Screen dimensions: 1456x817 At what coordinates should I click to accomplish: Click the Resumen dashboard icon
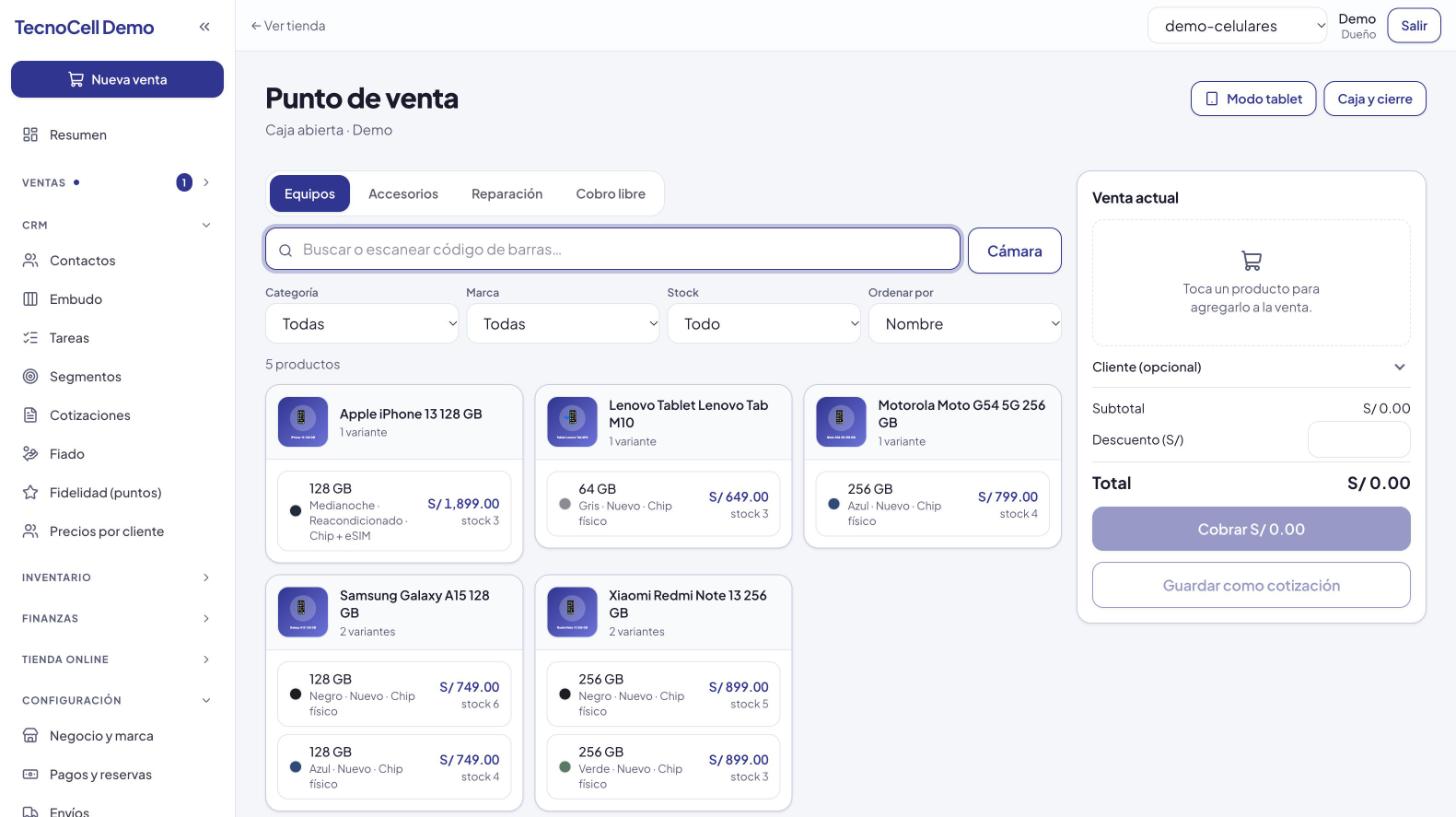(30, 135)
